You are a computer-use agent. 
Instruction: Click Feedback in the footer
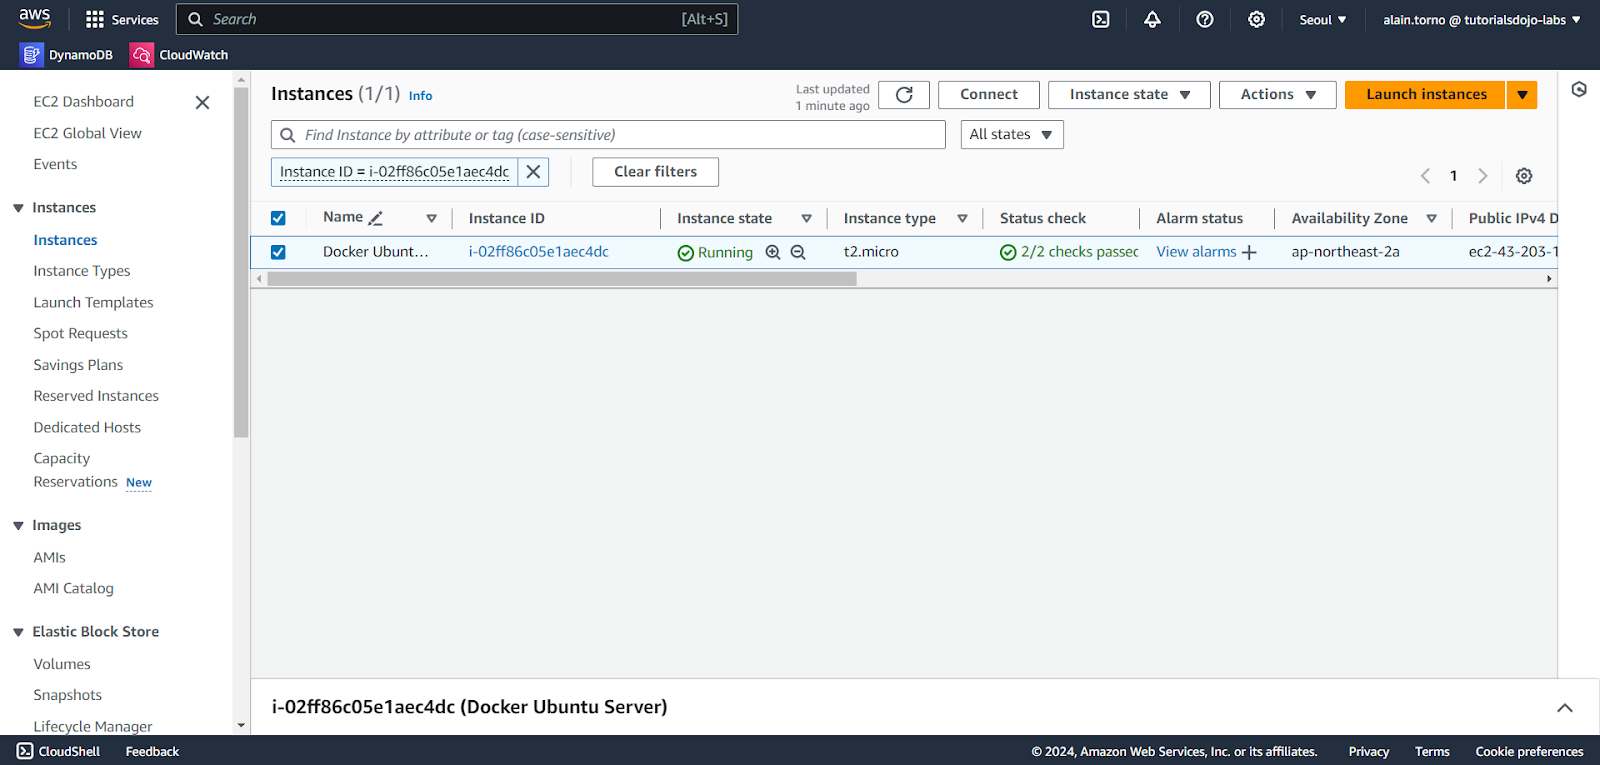tap(152, 751)
